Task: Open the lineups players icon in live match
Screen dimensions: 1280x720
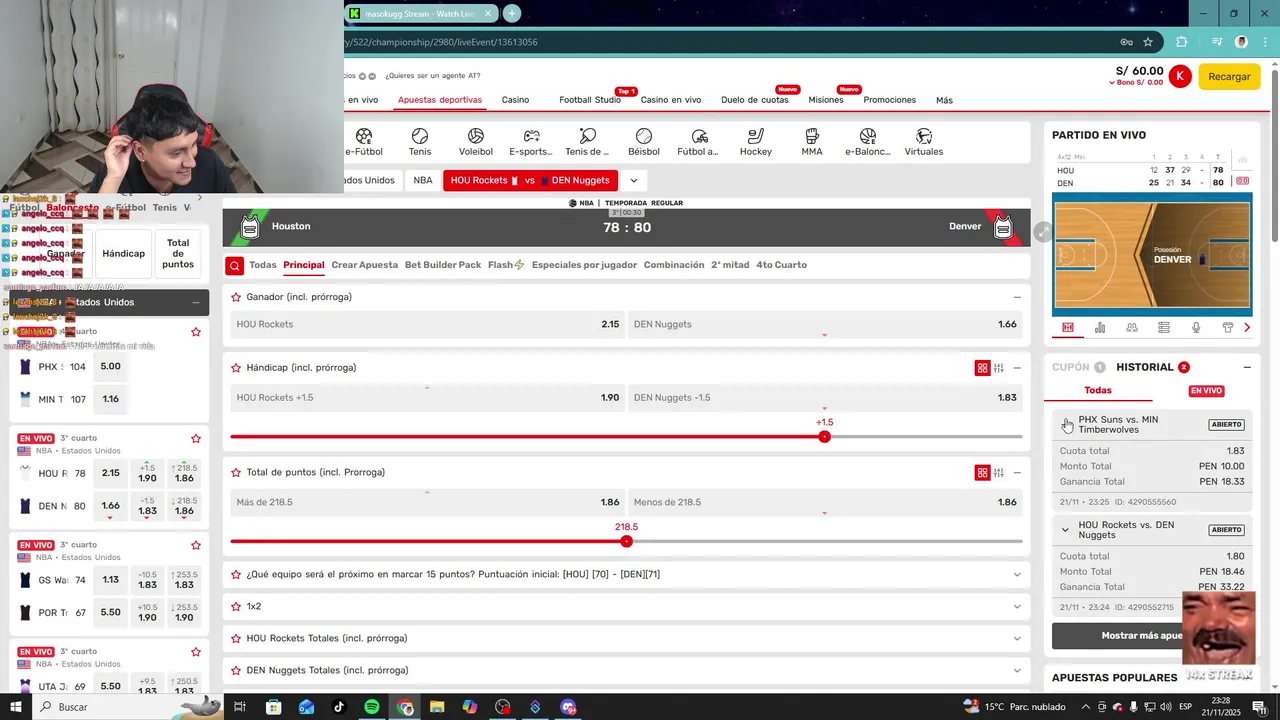Action: [1132, 327]
